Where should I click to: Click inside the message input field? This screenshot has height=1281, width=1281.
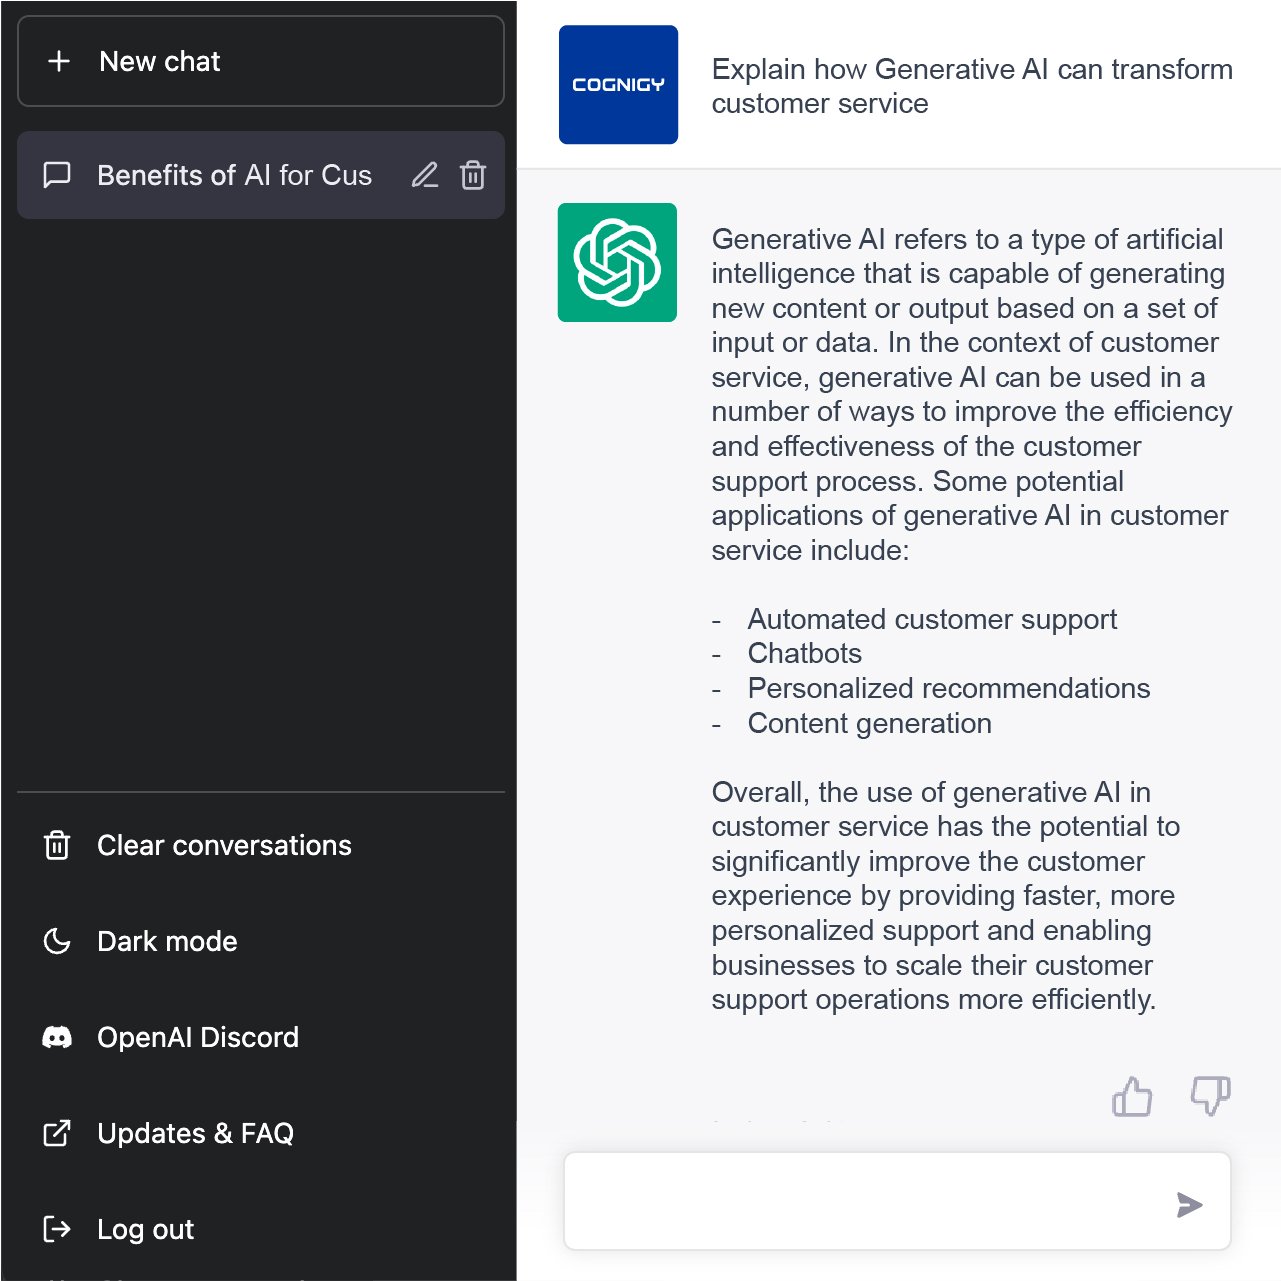click(870, 1201)
